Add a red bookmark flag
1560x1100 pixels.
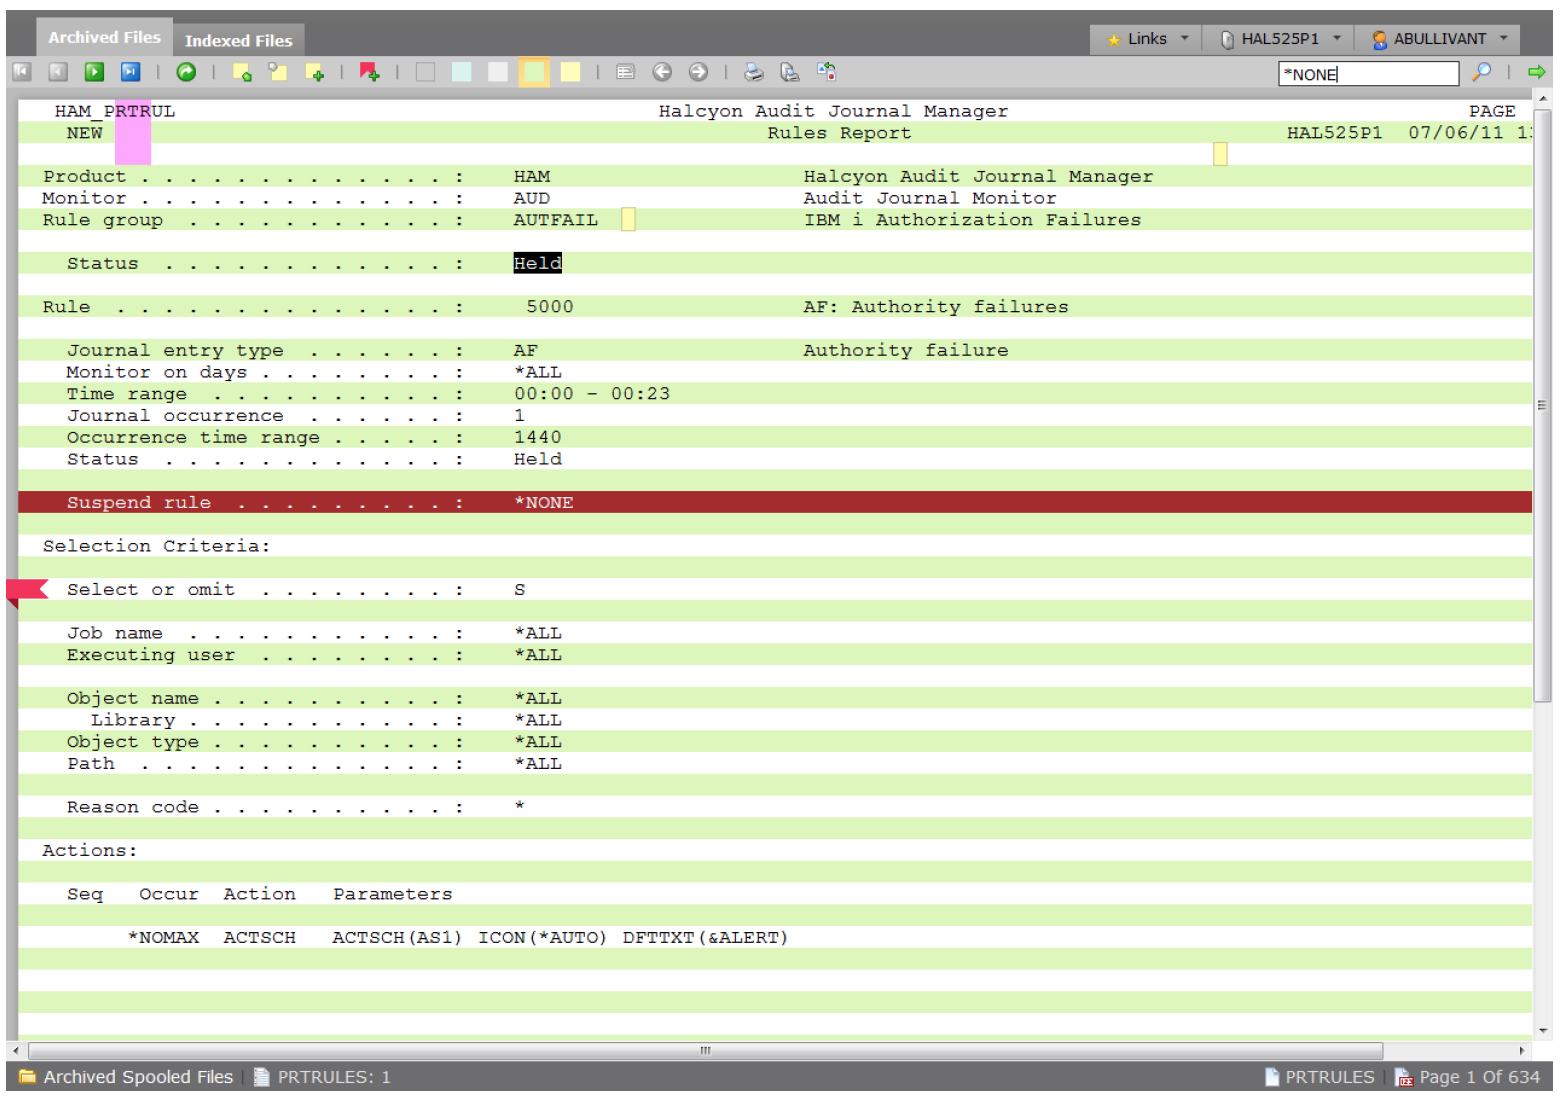(x=369, y=72)
